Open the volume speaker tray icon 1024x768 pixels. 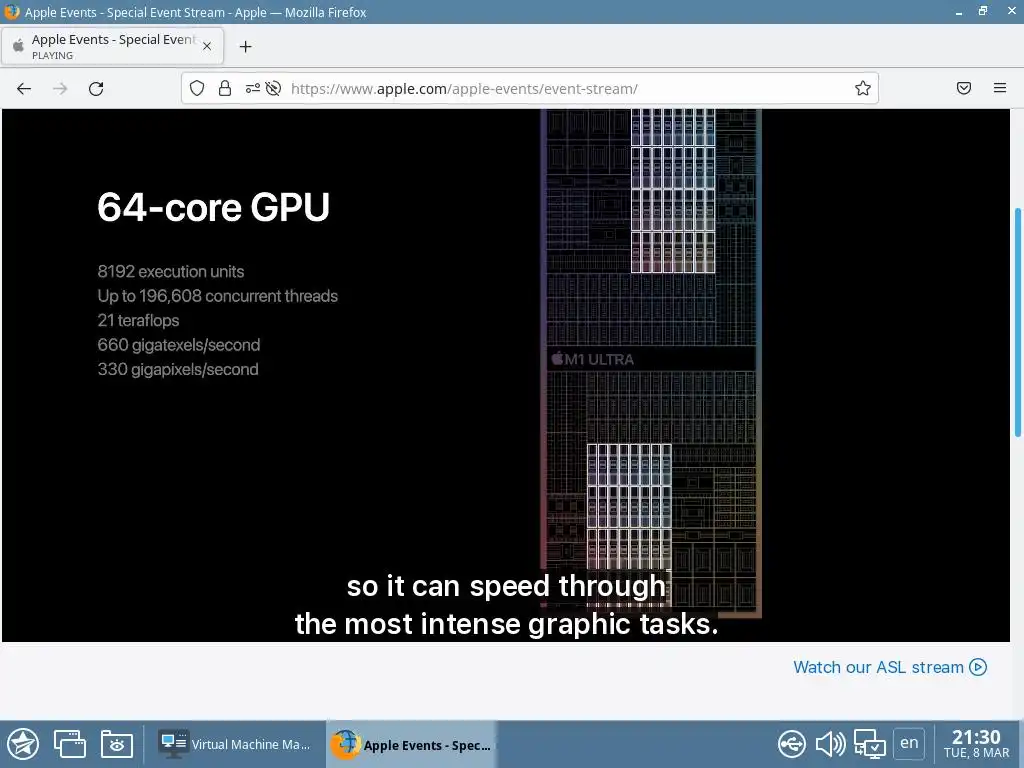(x=830, y=744)
